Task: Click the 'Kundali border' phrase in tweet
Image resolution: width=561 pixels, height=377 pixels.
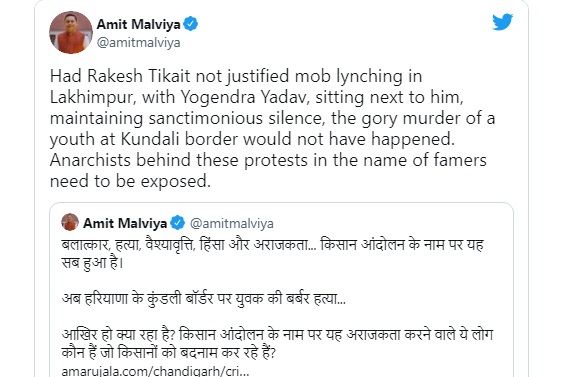Action: (x=179, y=139)
